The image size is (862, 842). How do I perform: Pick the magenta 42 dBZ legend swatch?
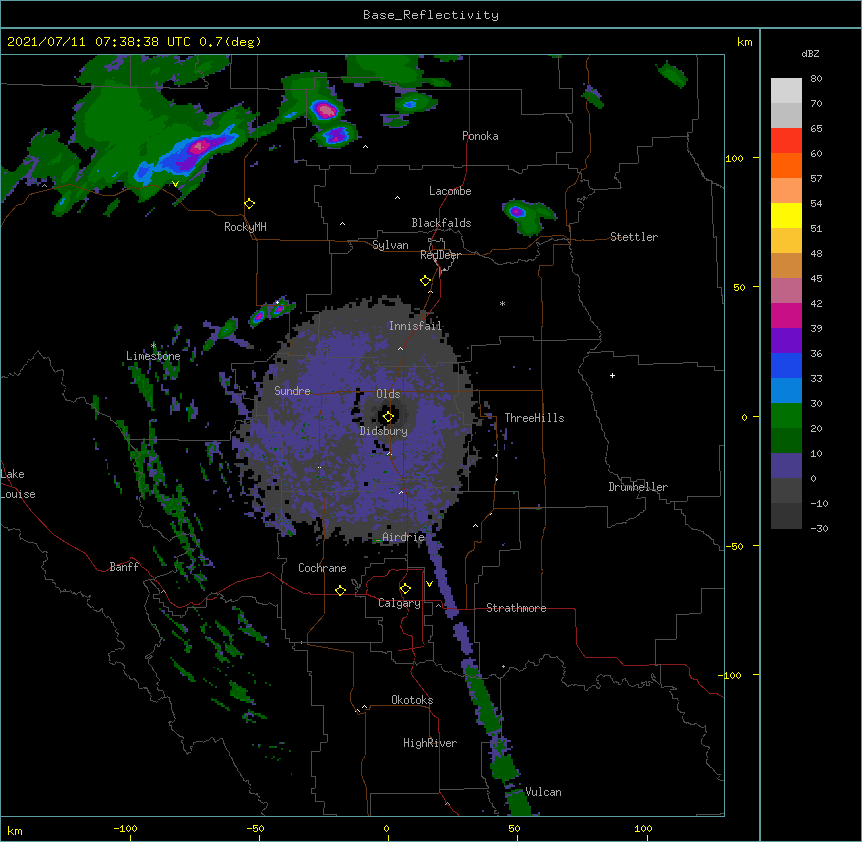pyautogui.click(x=786, y=315)
